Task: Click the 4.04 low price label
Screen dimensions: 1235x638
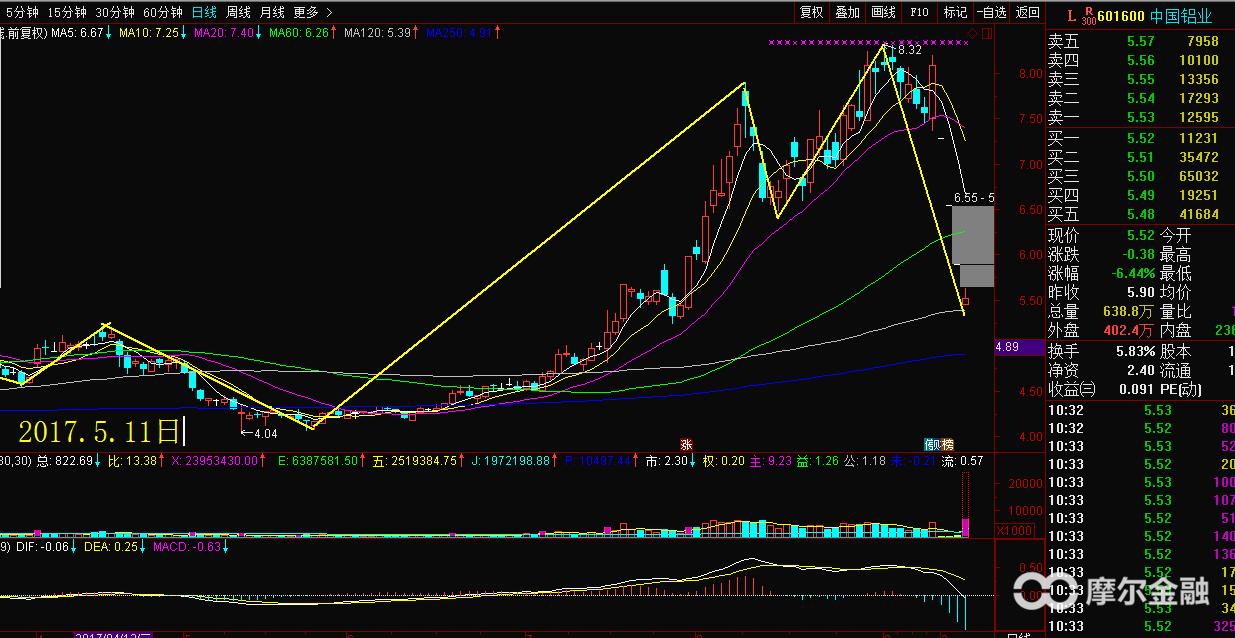Action: point(264,434)
